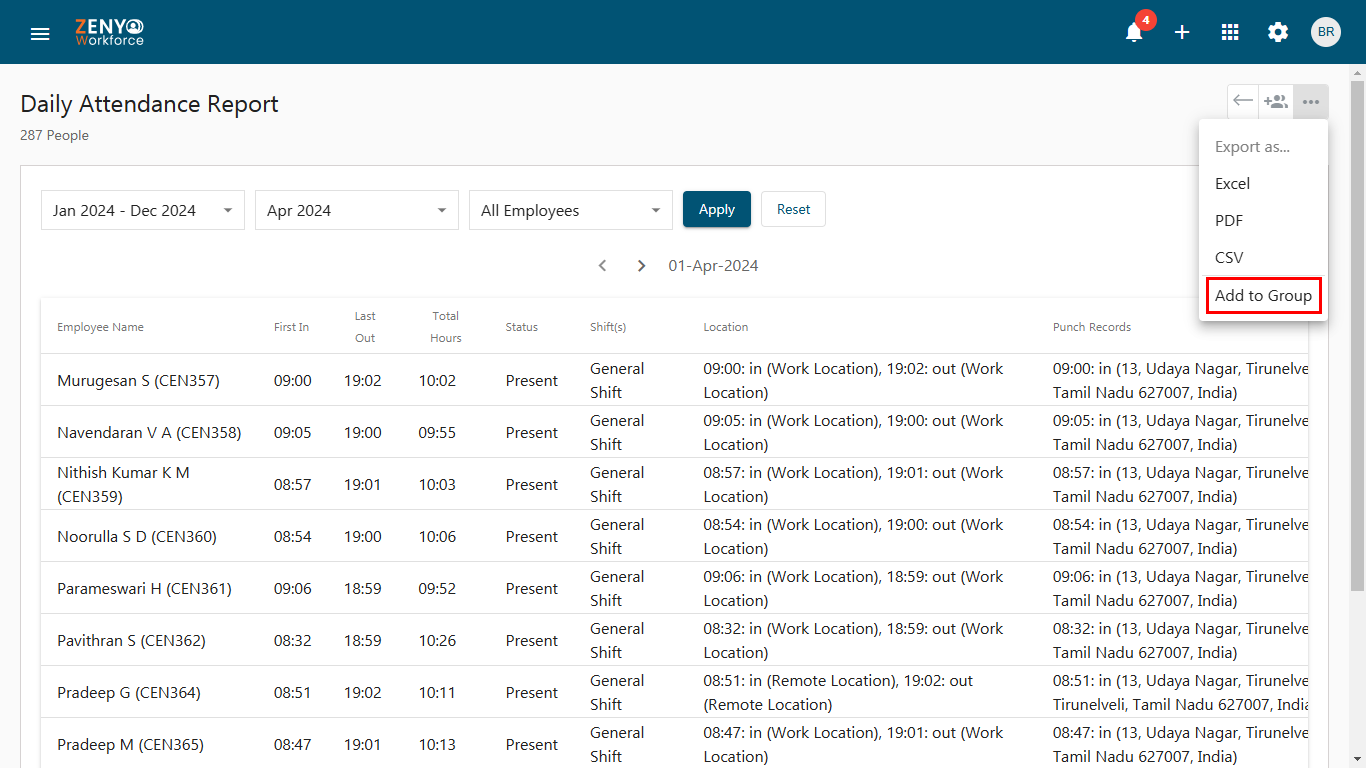Click the back arrow button
Screen dimensions: 1366x768
[x=1243, y=101]
